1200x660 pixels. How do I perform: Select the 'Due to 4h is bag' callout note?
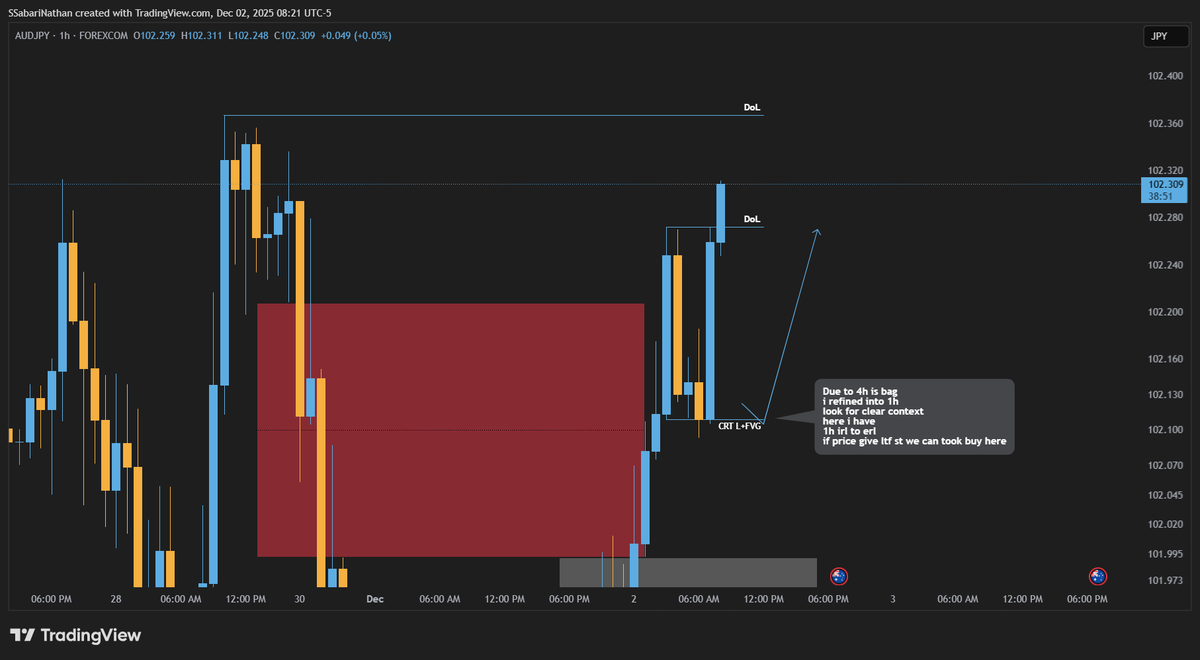pyautogui.click(x=914, y=417)
